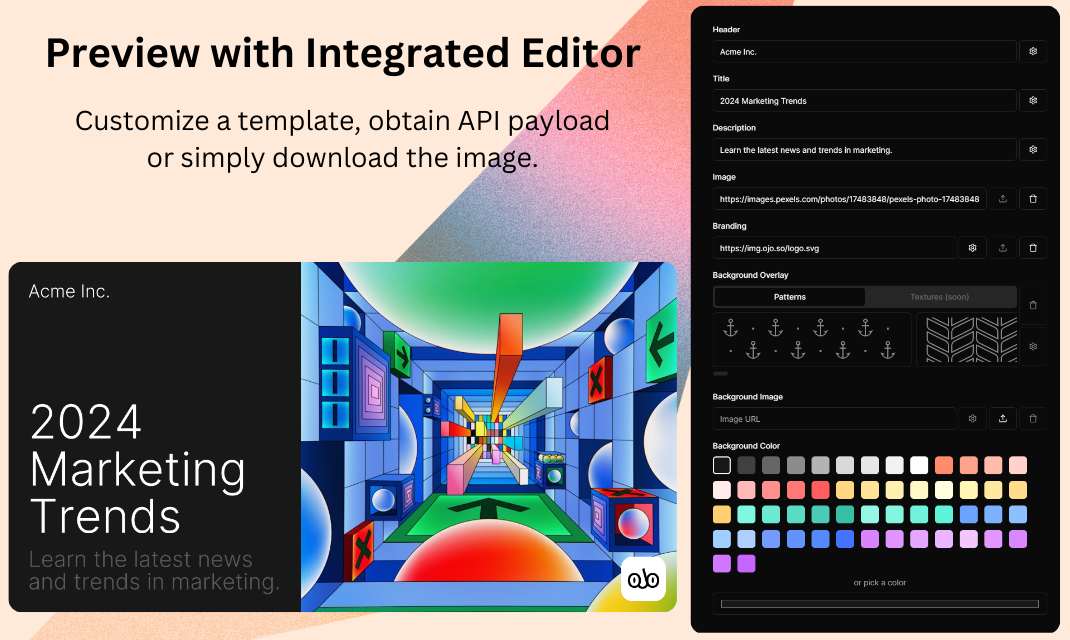Click '2024 Marketing Trends' heading on preview
1070x640 pixels.
[138, 469]
